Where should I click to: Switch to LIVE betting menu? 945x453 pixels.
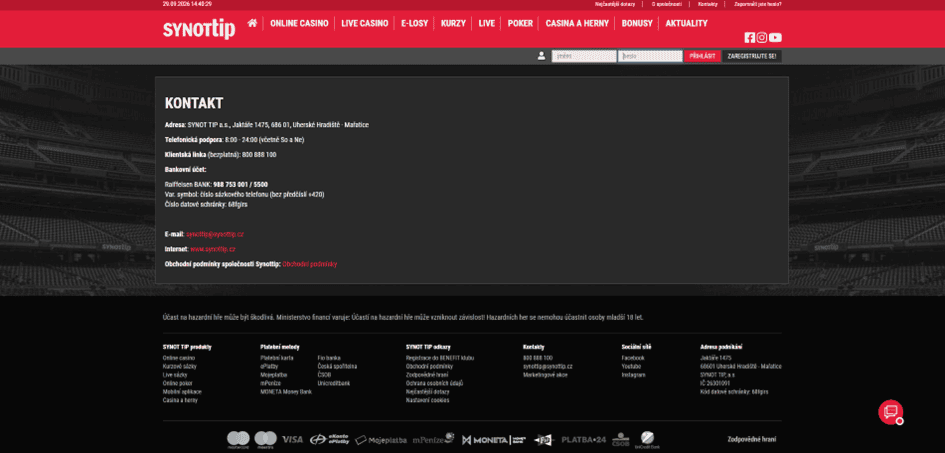(486, 23)
